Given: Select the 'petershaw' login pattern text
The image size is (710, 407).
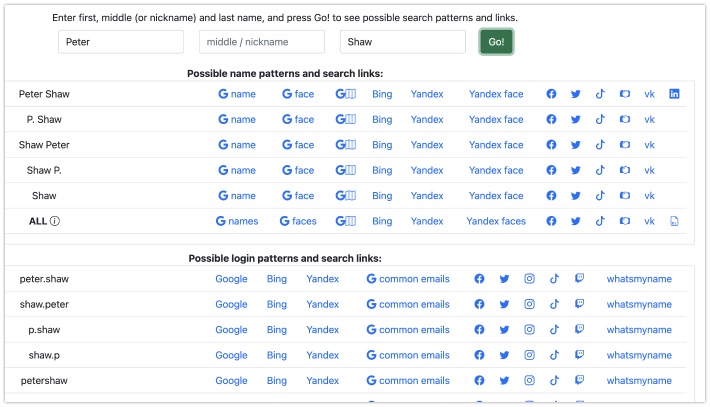Looking at the screenshot, I should [44, 381].
